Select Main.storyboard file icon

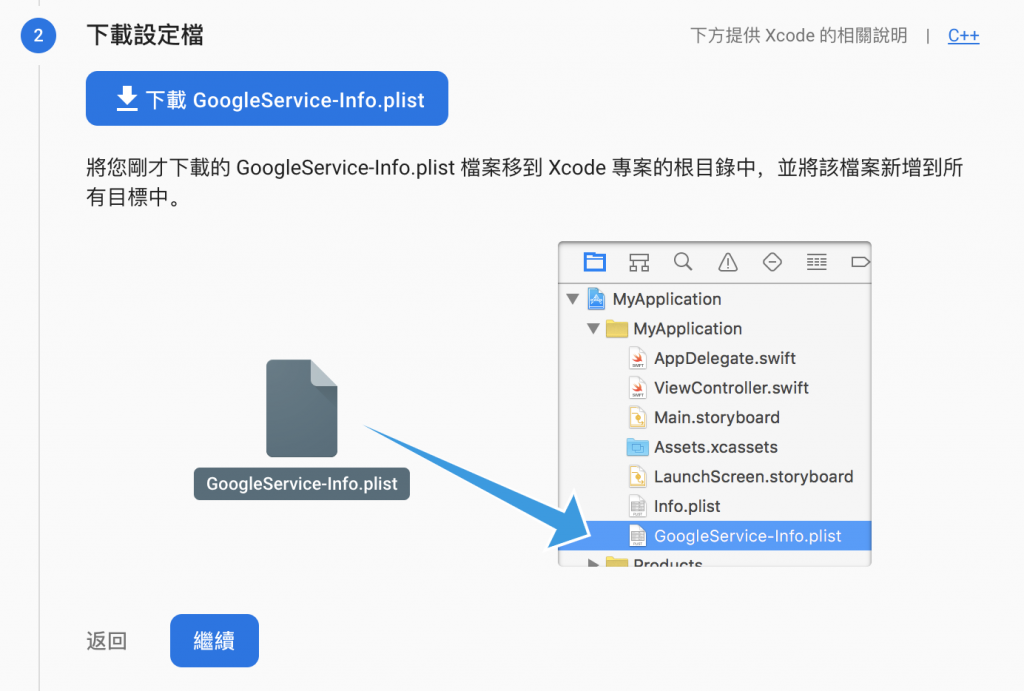pyautogui.click(x=637, y=417)
